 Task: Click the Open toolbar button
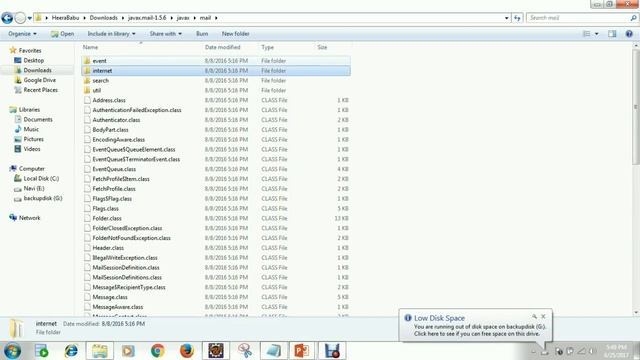pyautogui.click(x=62, y=34)
